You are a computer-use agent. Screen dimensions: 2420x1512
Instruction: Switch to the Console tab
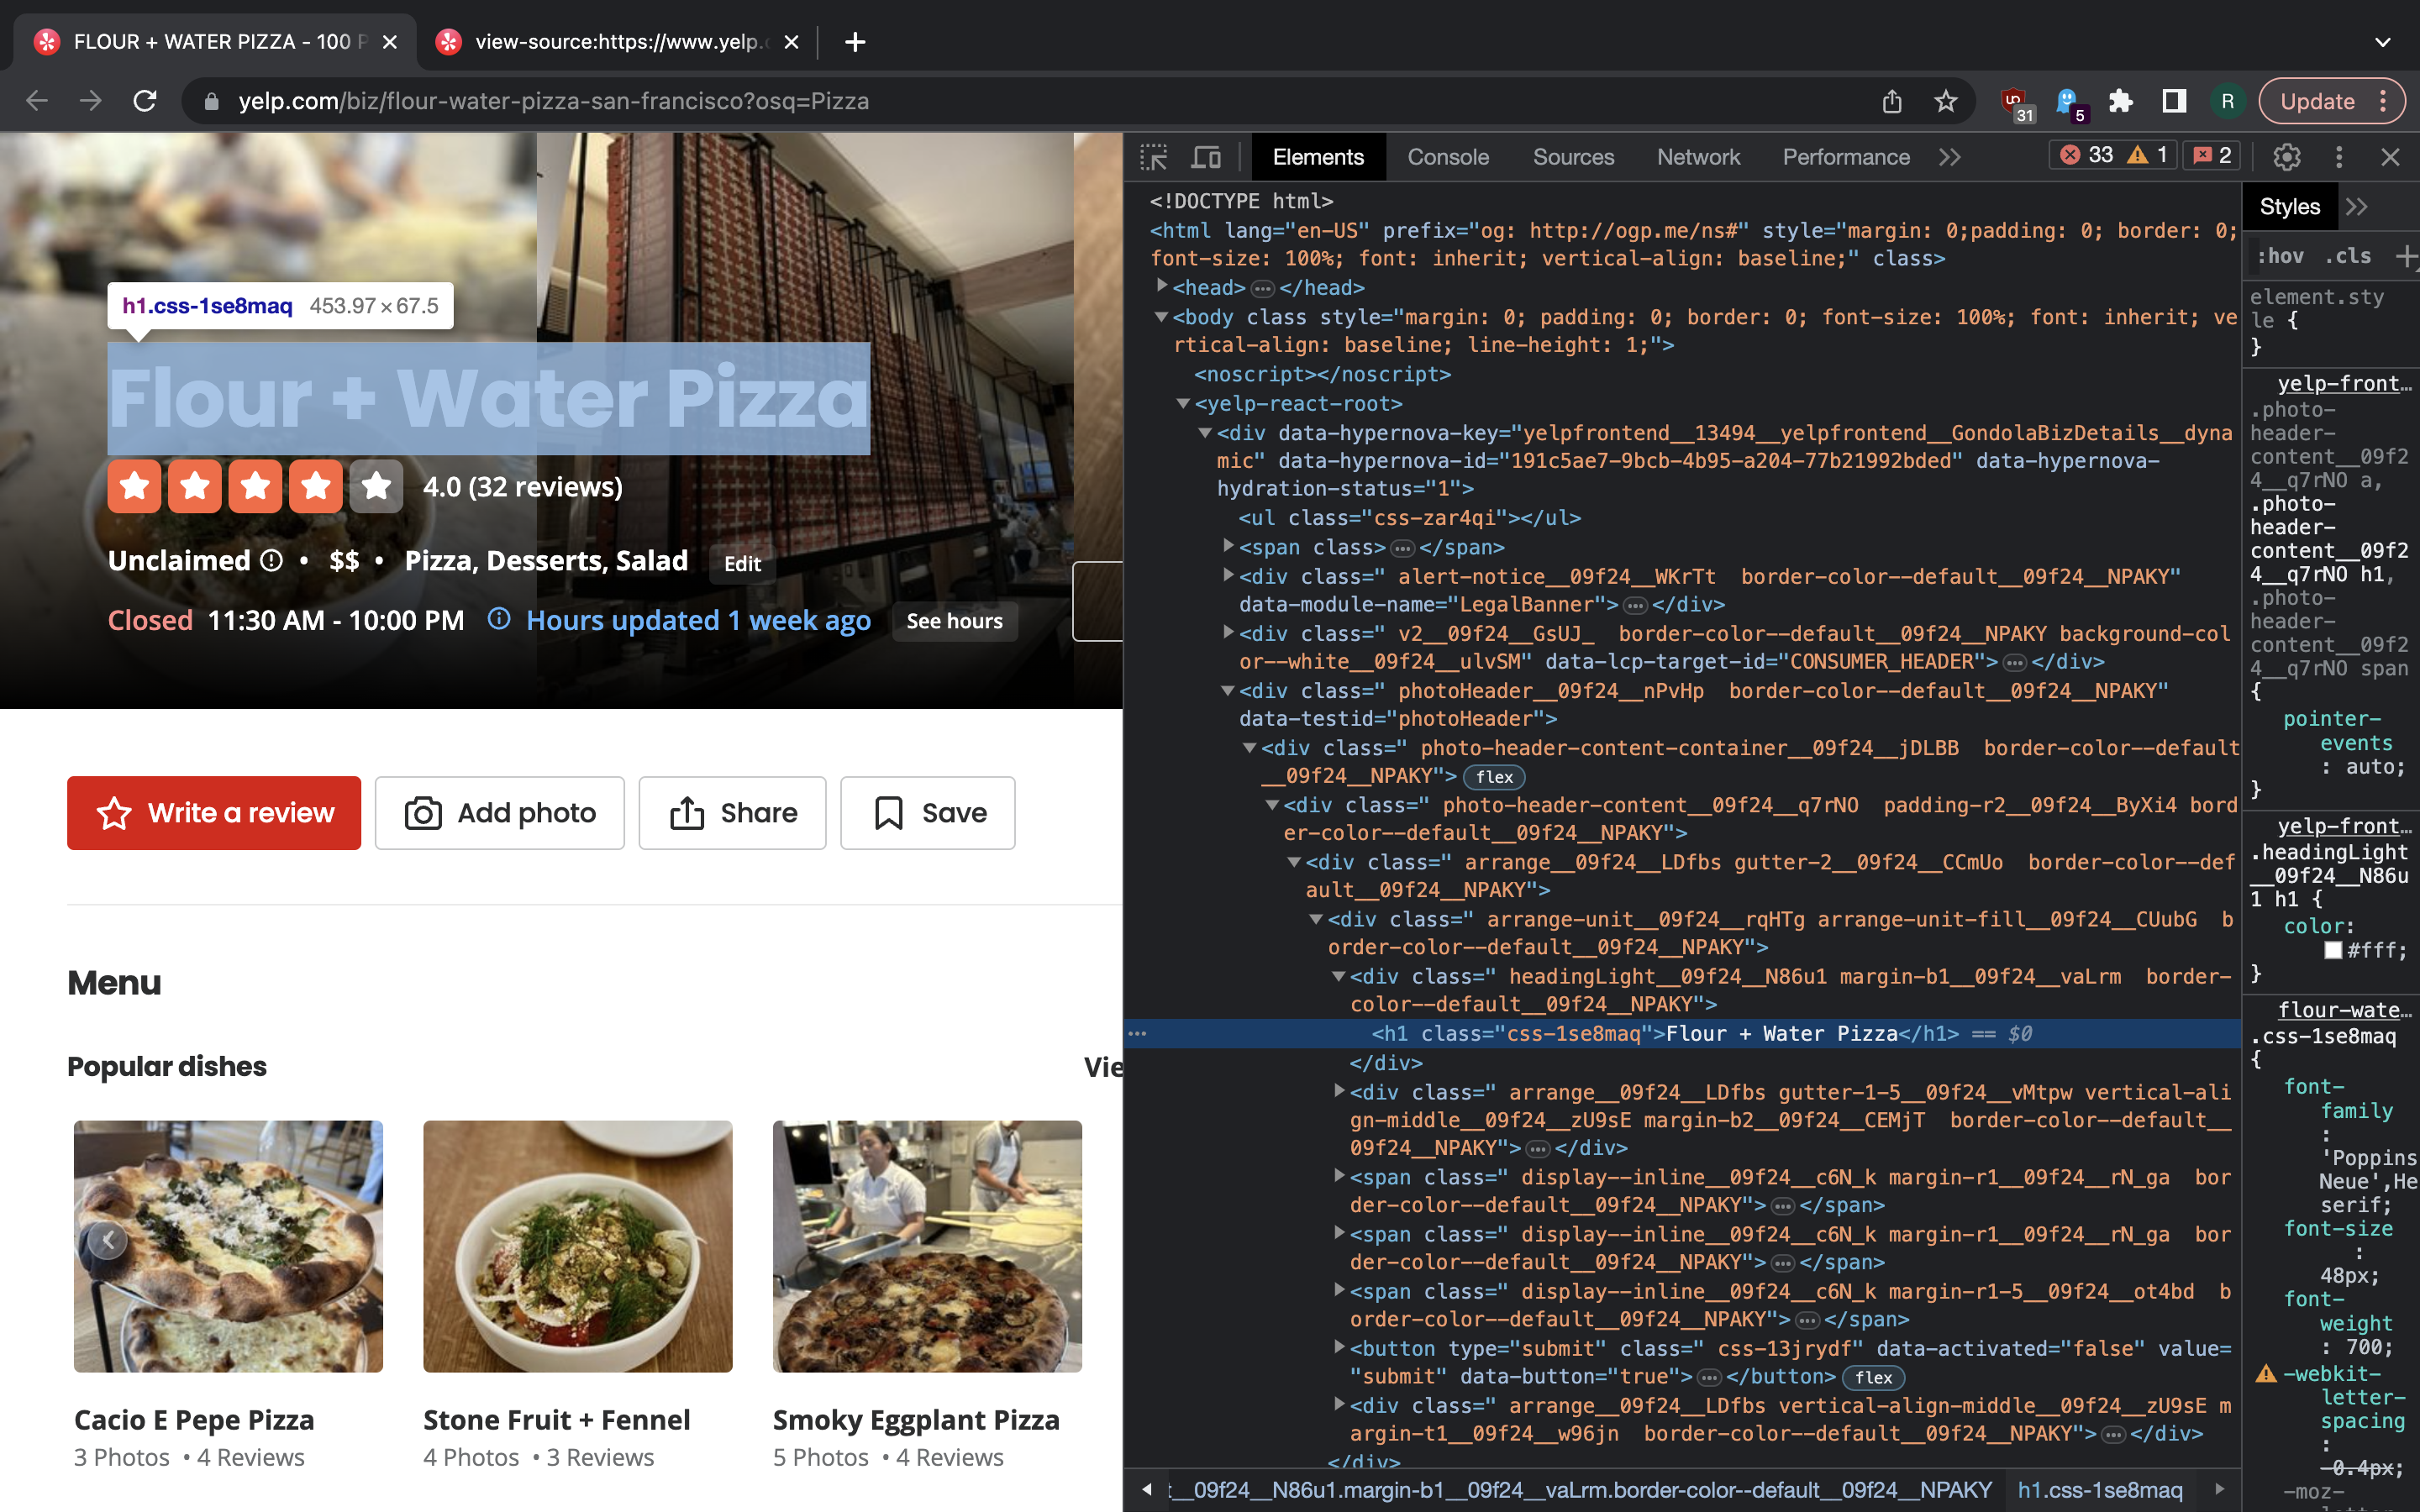click(x=1448, y=157)
